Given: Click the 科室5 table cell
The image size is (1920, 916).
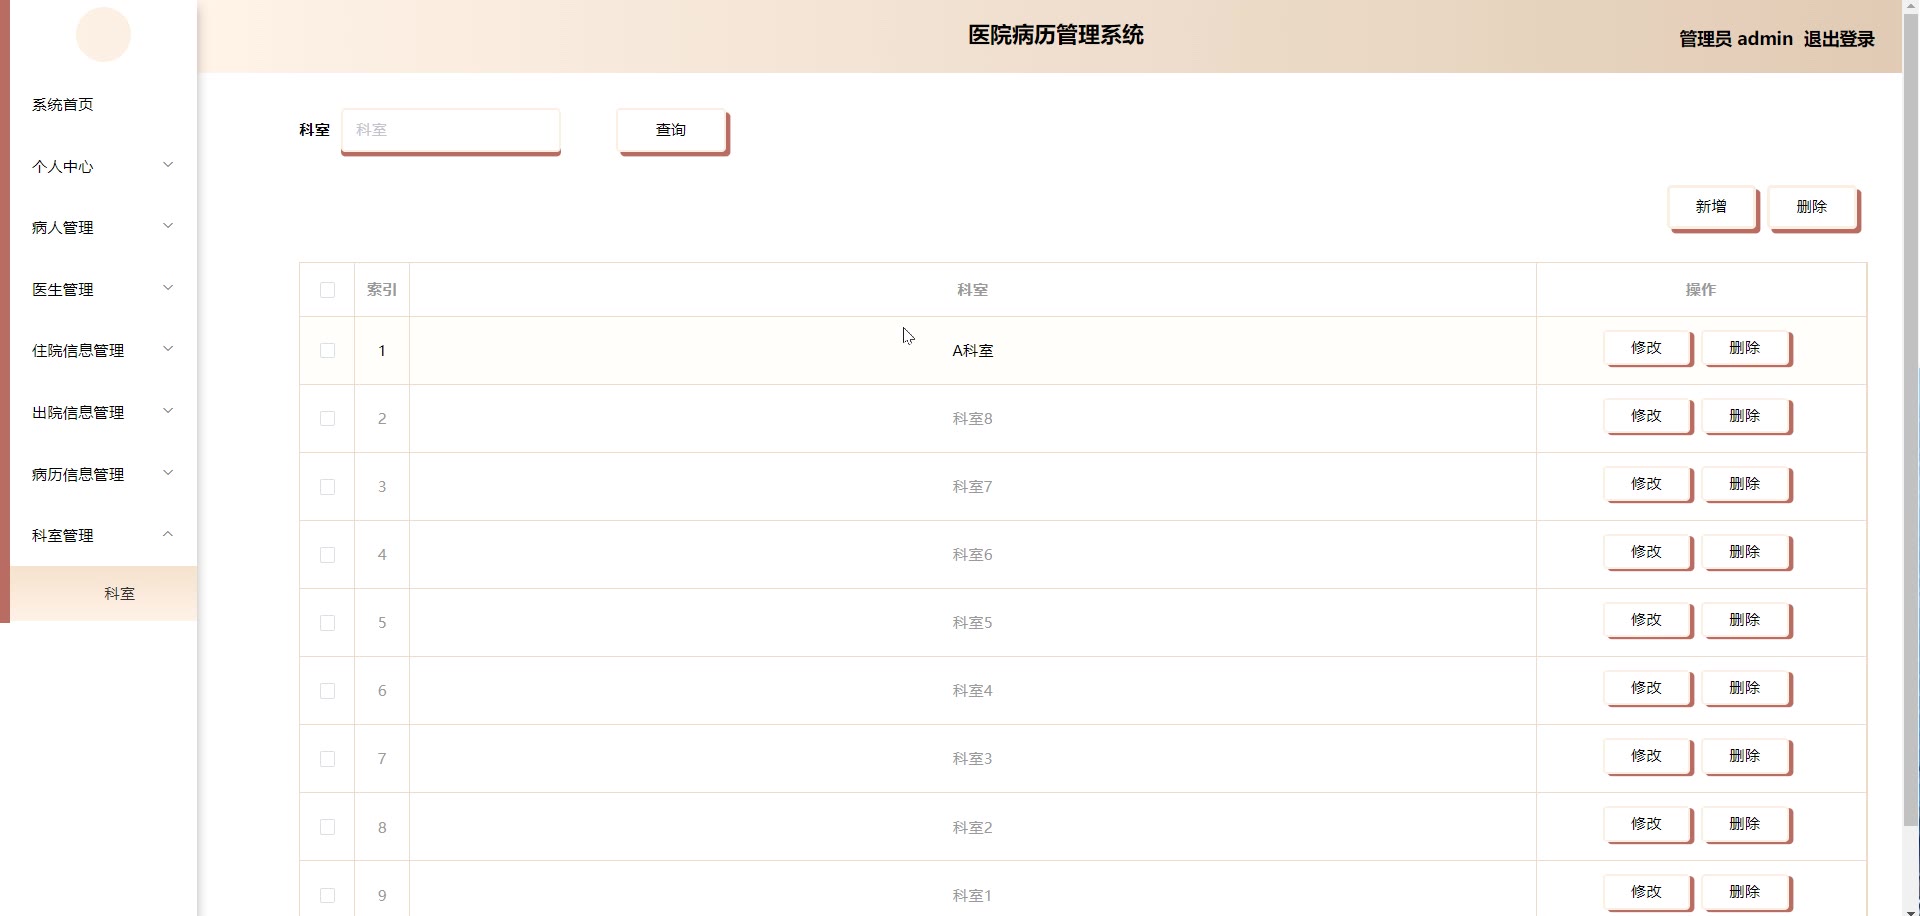Looking at the screenshot, I should [972, 623].
